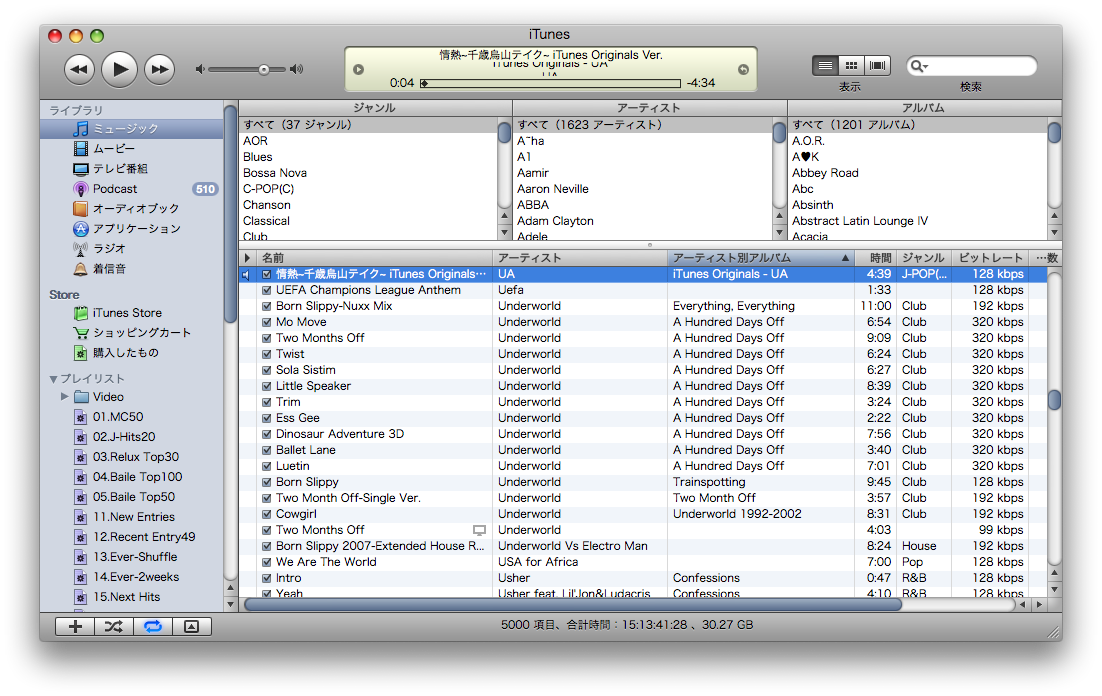The width and height of the screenshot is (1102, 696).
Task: Uncheck the Sola Sistim track
Action: [x=266, y=370]
